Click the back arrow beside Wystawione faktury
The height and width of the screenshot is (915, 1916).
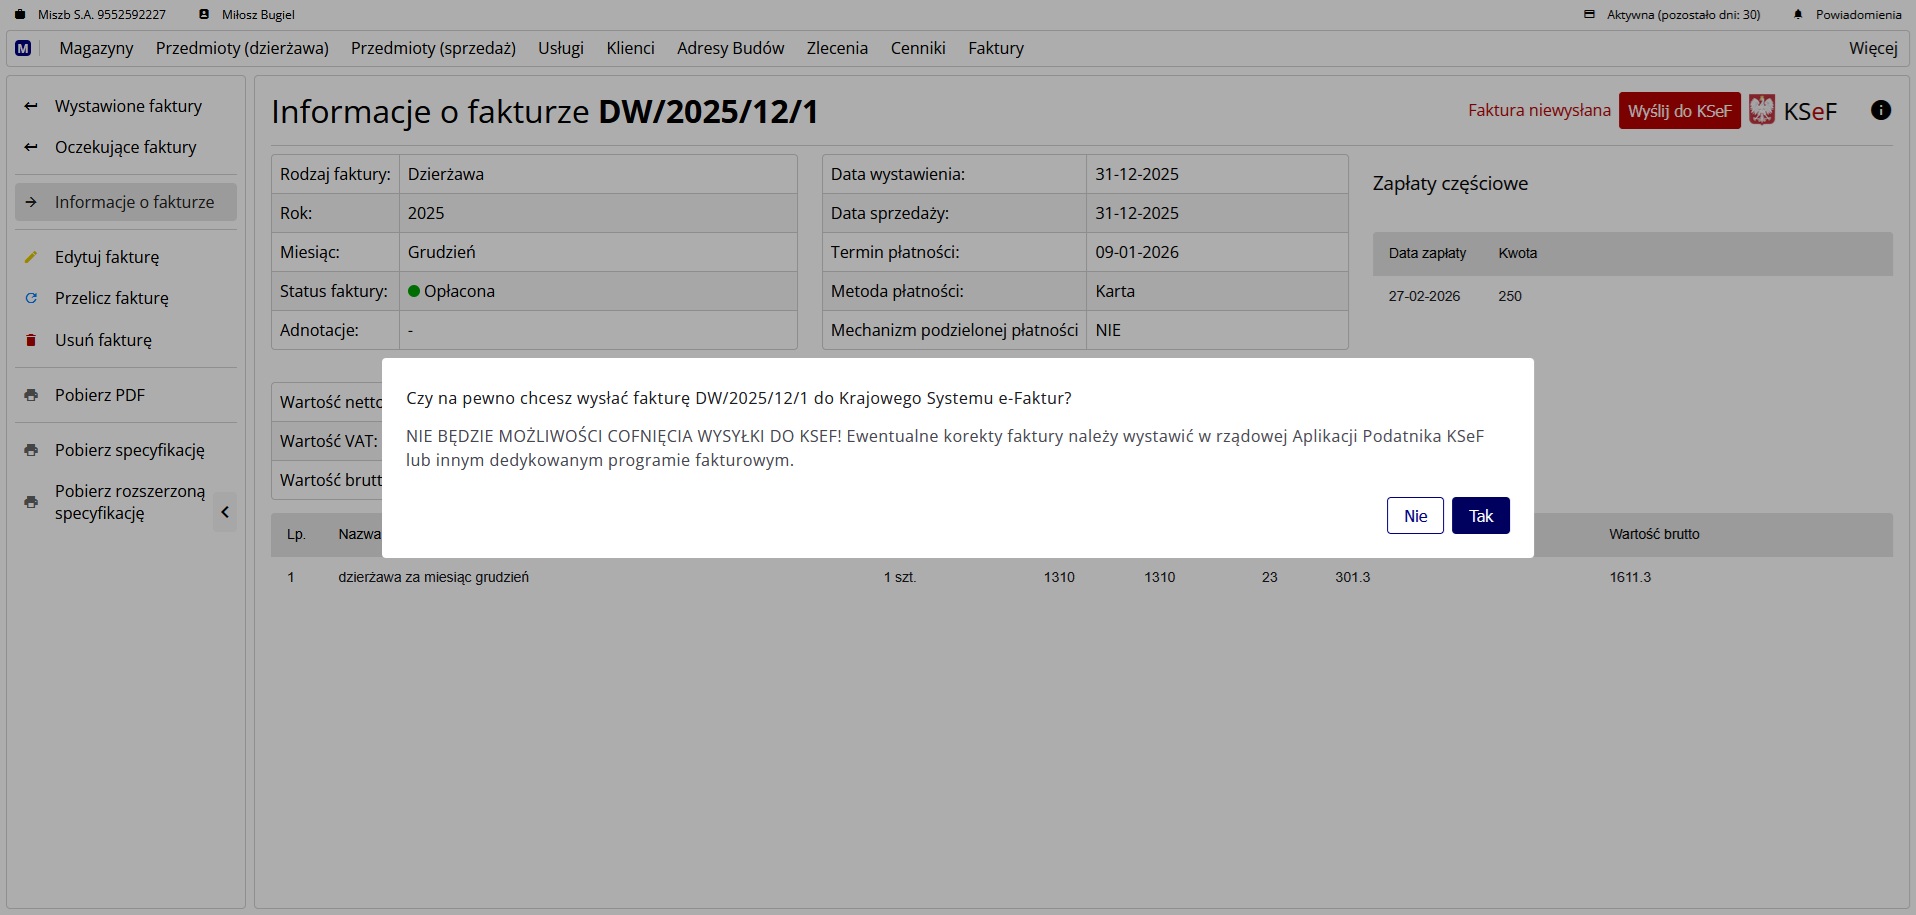(31, 106)
